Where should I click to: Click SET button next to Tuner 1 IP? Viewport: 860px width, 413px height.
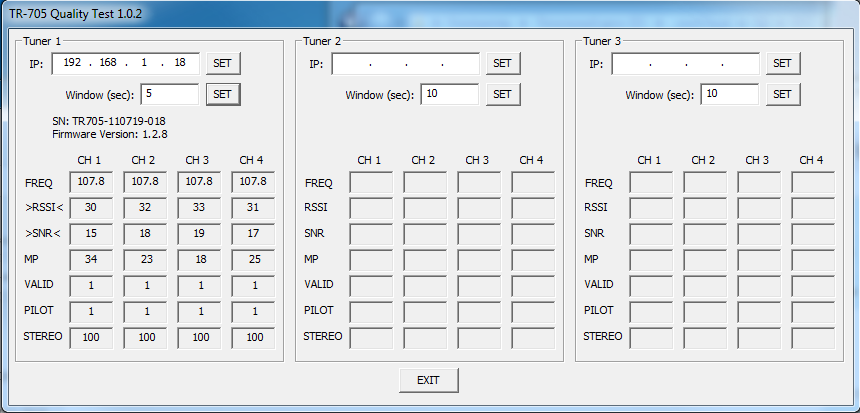(x=223, y=63)
